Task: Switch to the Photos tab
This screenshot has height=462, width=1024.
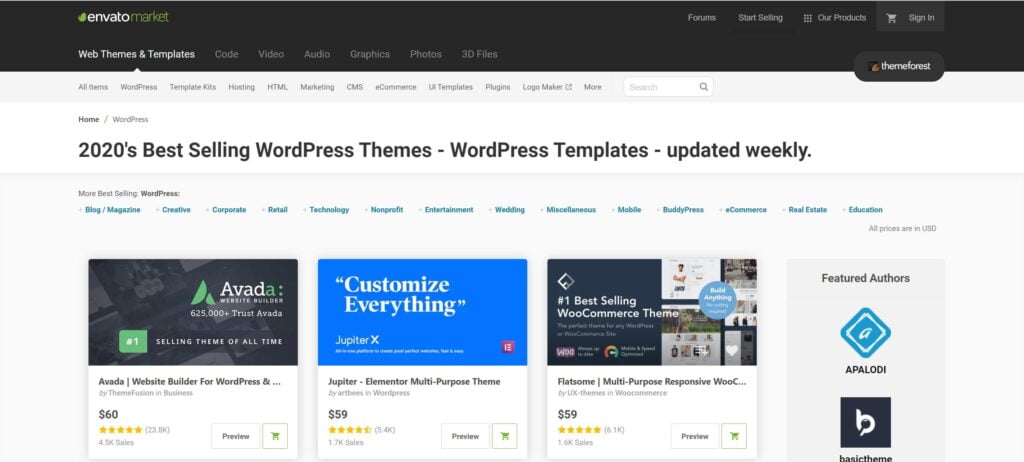Action: click(426, 54)
